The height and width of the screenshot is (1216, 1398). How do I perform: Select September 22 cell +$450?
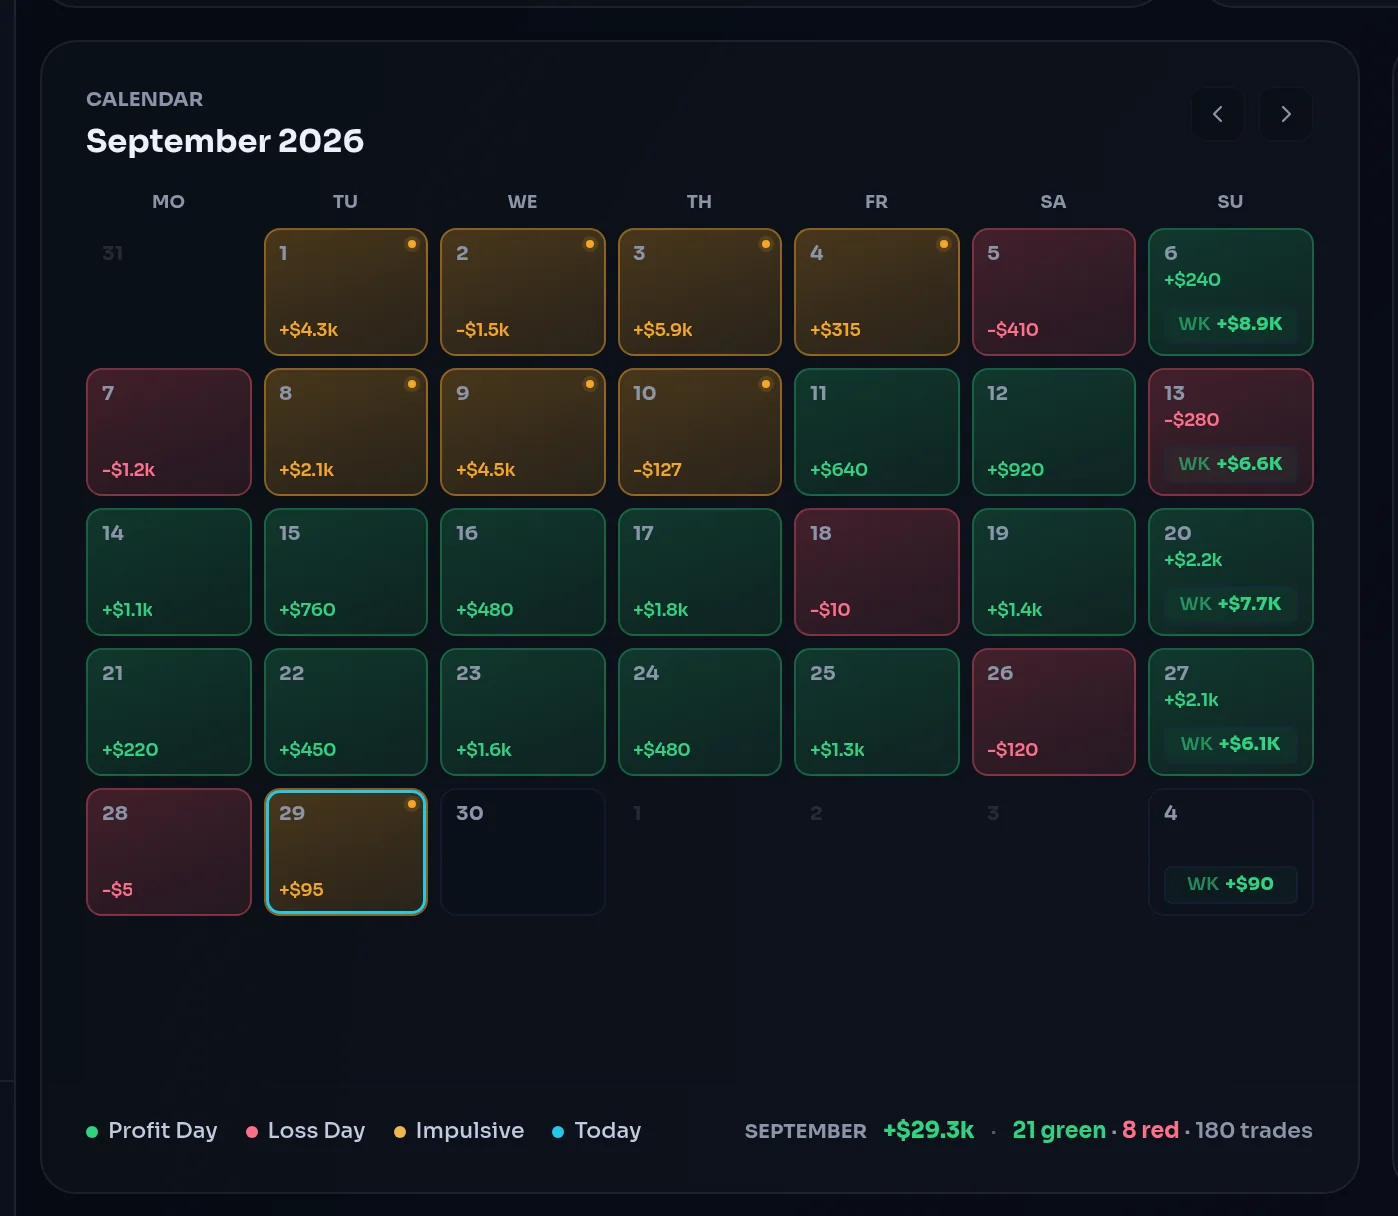pyautogui.click(x=346, y=712)
